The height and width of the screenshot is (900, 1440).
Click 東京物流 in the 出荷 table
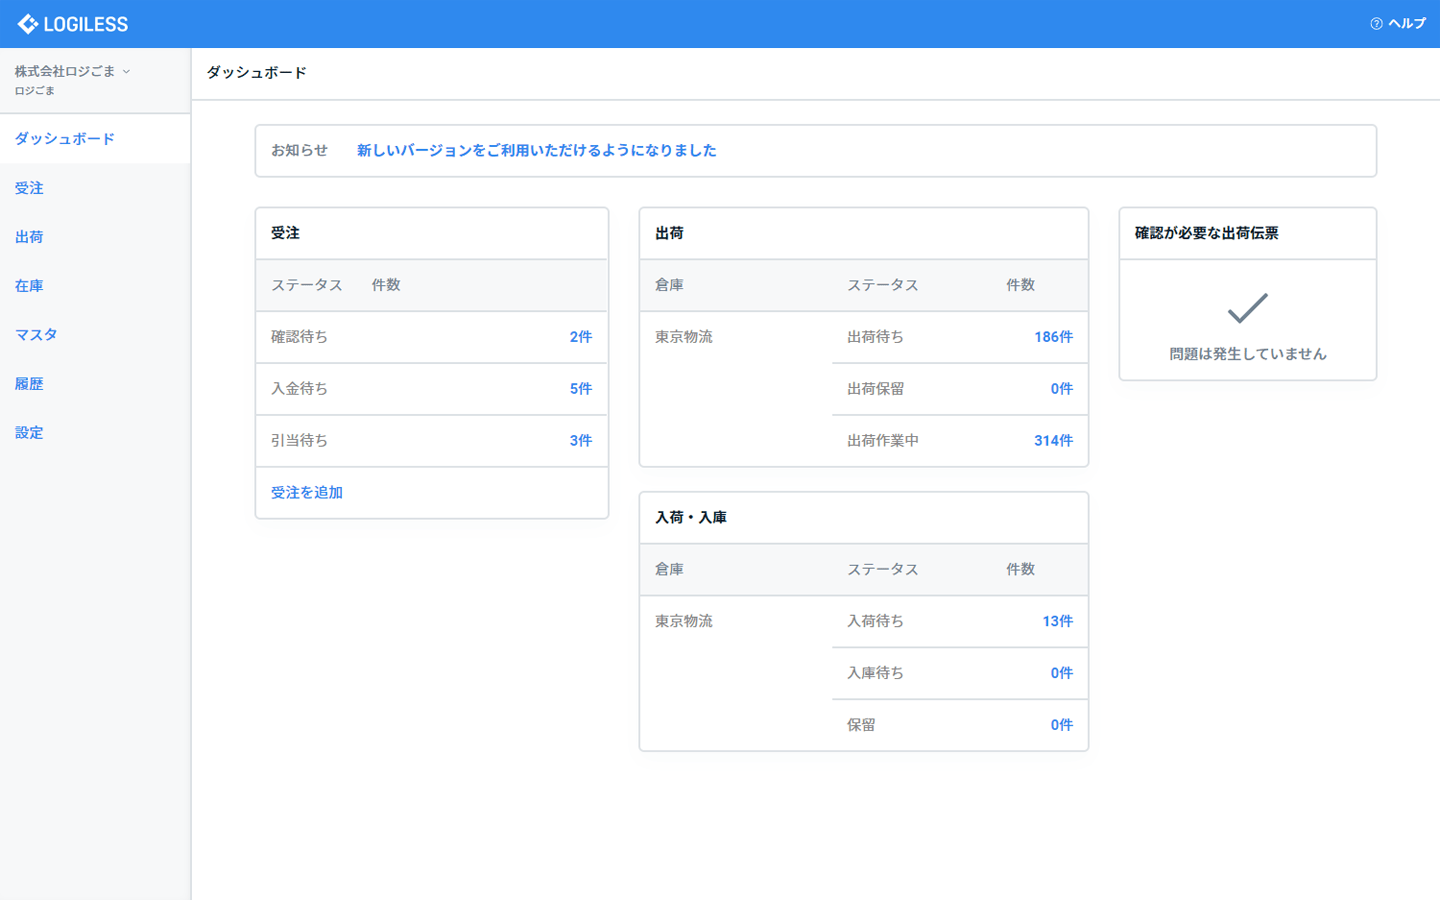684,337
